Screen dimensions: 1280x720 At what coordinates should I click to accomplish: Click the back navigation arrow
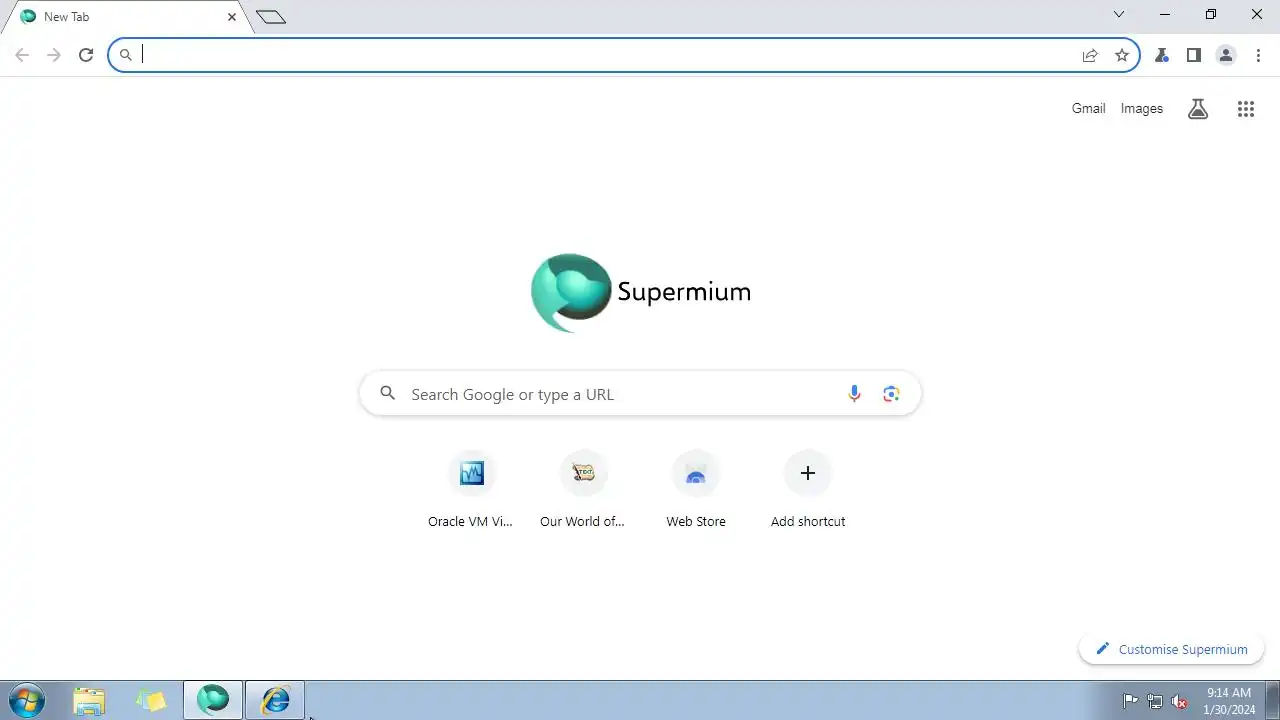pos(22,55)
